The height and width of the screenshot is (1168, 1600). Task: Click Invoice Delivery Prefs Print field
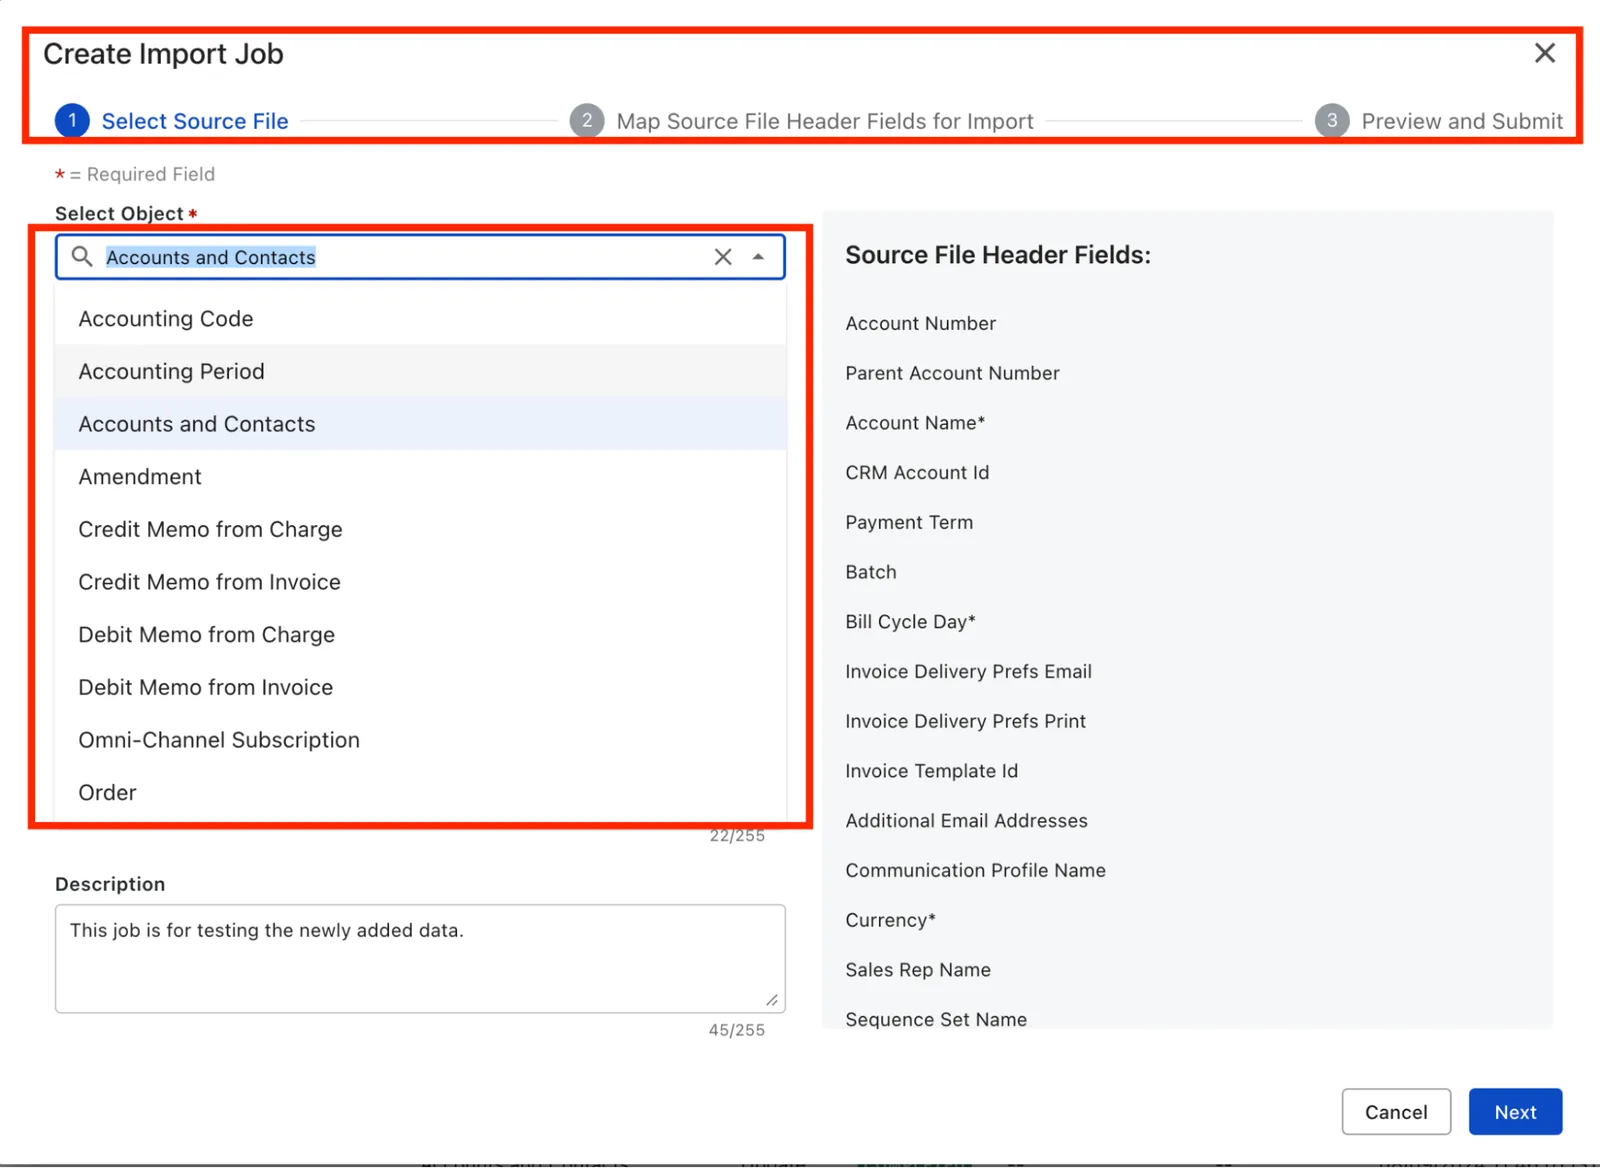[965, 721]
